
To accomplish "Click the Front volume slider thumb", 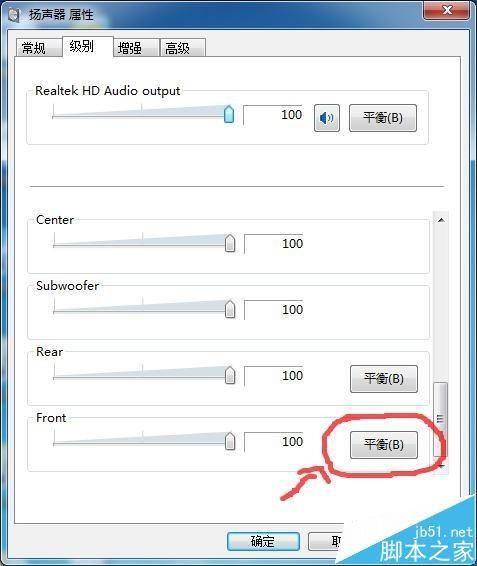I will click(x=230, y=441).
